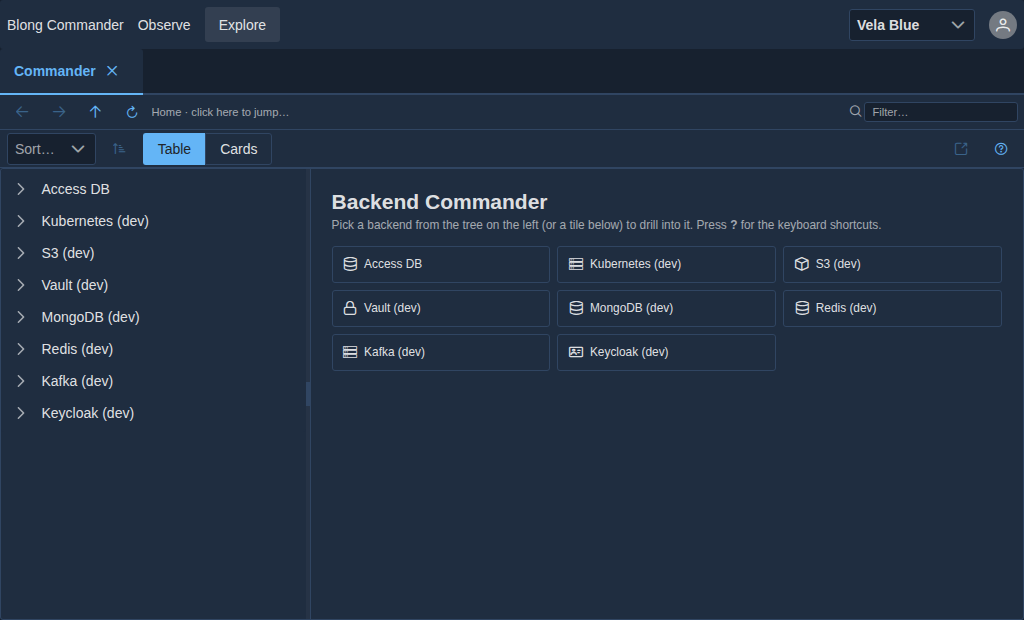Expand the Vault (dev) tree node

21,285
